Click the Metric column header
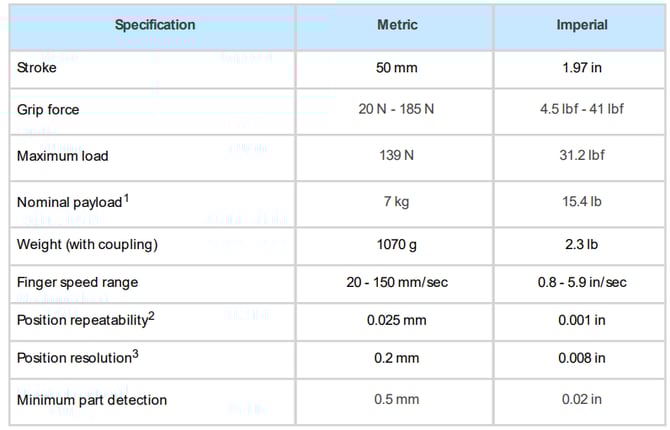The image size is (670, 430). coord(397,25)
